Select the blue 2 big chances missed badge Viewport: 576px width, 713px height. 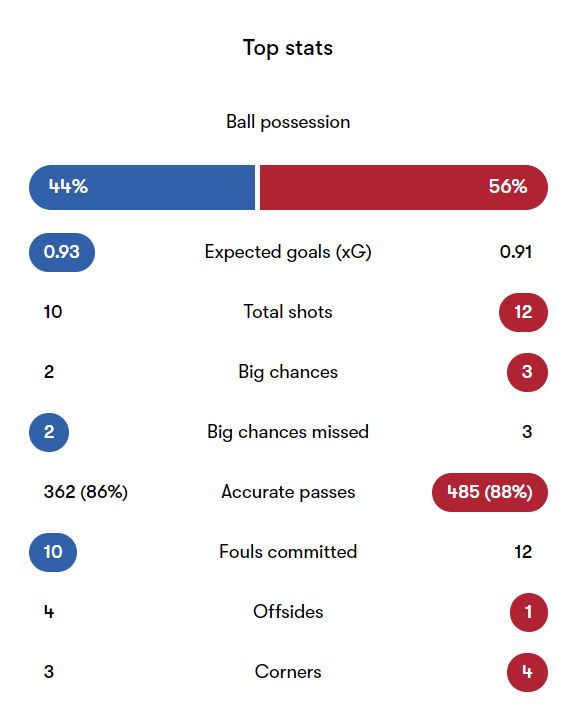49,432
